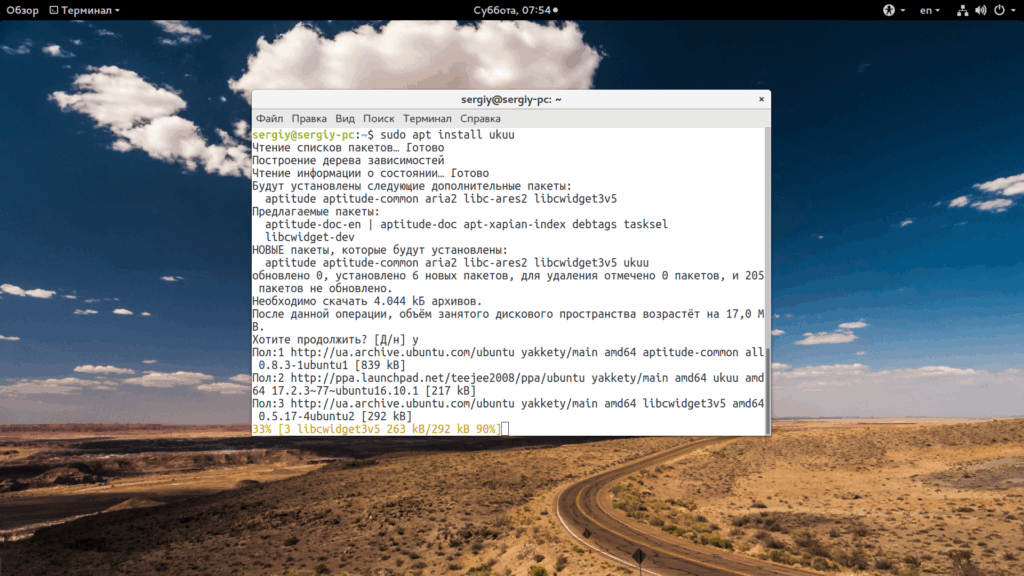Viewport: 1024px width, 576px height.
Task: Click the wired network status icon
Action: (x=962, y=10)
